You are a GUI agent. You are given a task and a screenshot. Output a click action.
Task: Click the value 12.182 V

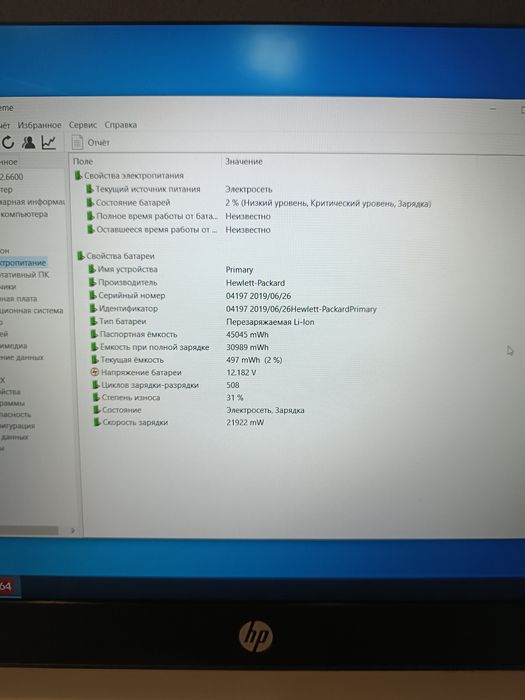[x=241, y=372]
